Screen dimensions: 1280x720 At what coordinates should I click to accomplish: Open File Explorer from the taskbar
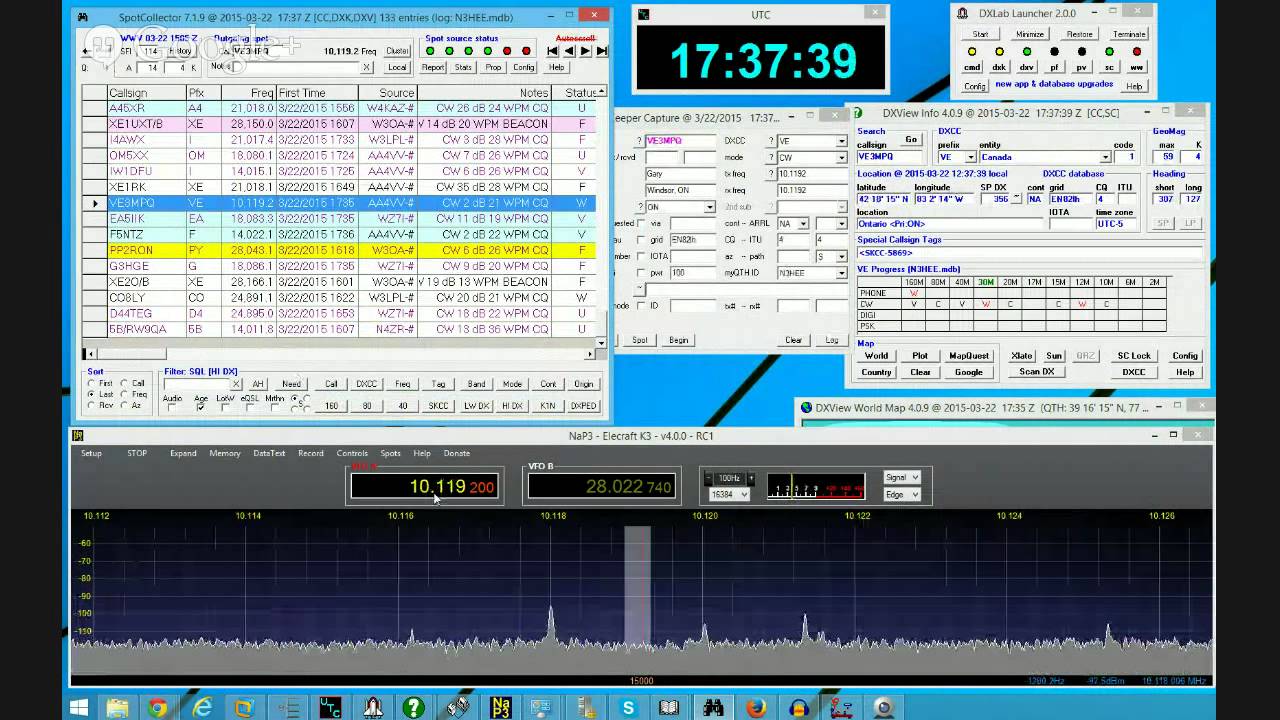pos(117,708)
